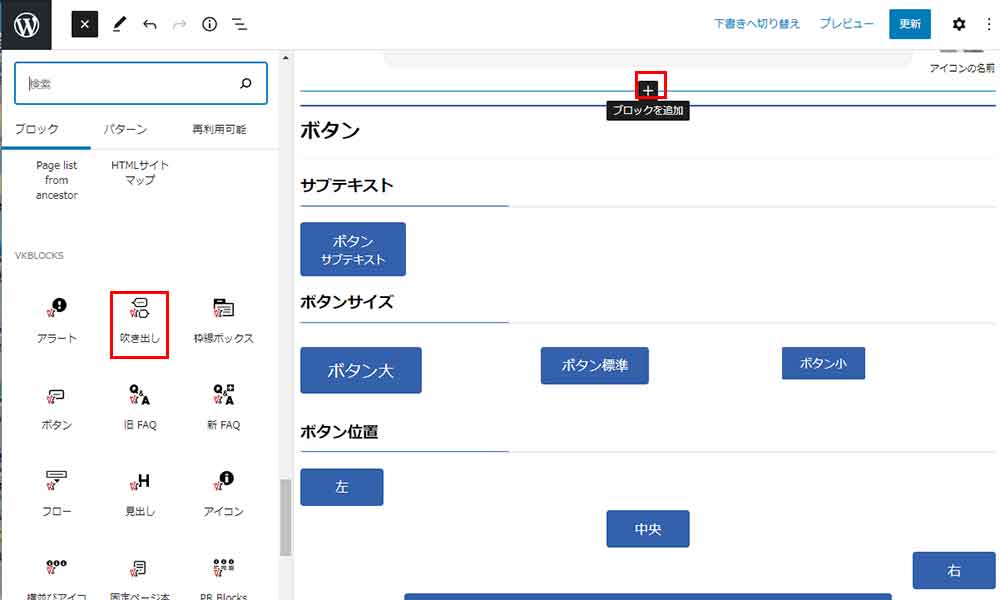The width and height of the screenshot is (1000, 600).
Task: Insert the 吹き出し balloon block
Action: (x=140, y=322)
